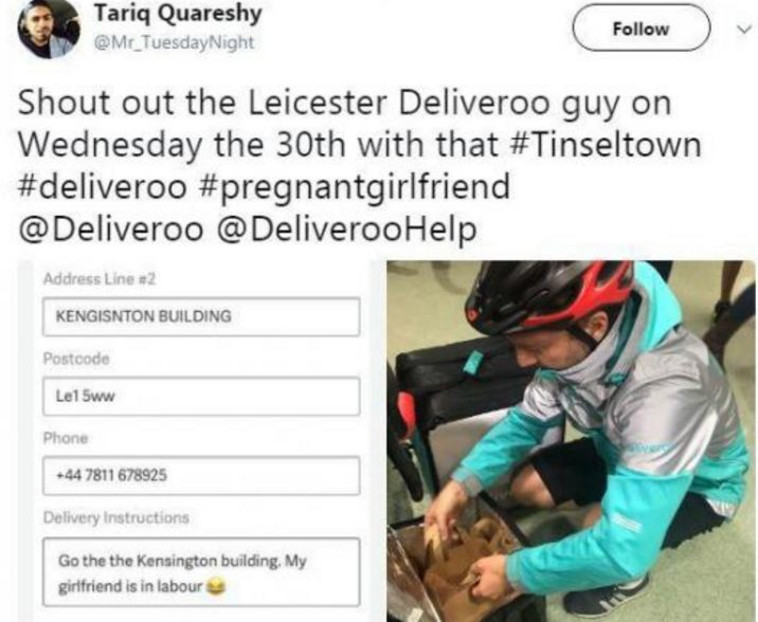Visit the @DeliverooHelp mention

click(x=346, y=230)
